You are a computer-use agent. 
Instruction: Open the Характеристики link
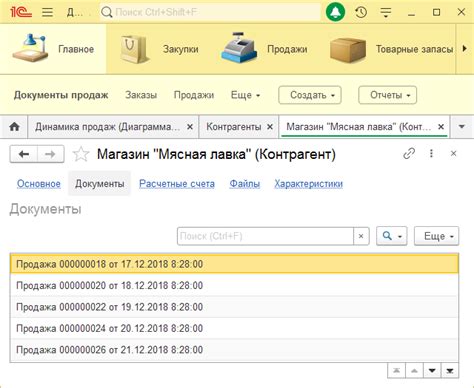308,184
